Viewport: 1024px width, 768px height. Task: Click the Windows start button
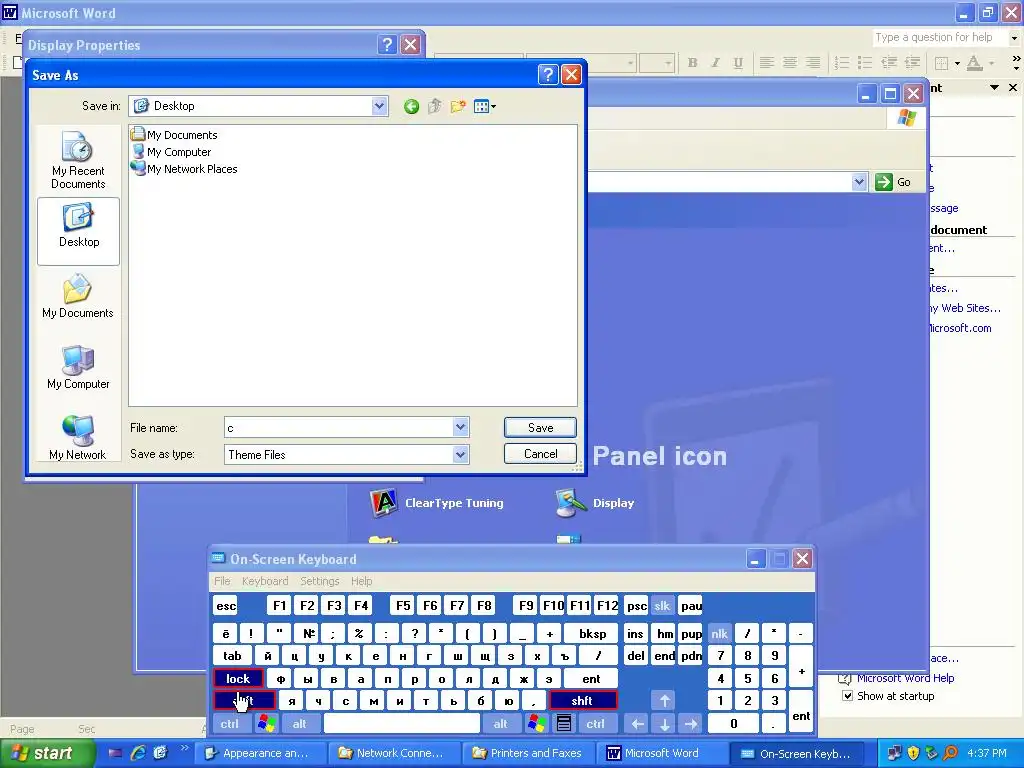[48, 753]
